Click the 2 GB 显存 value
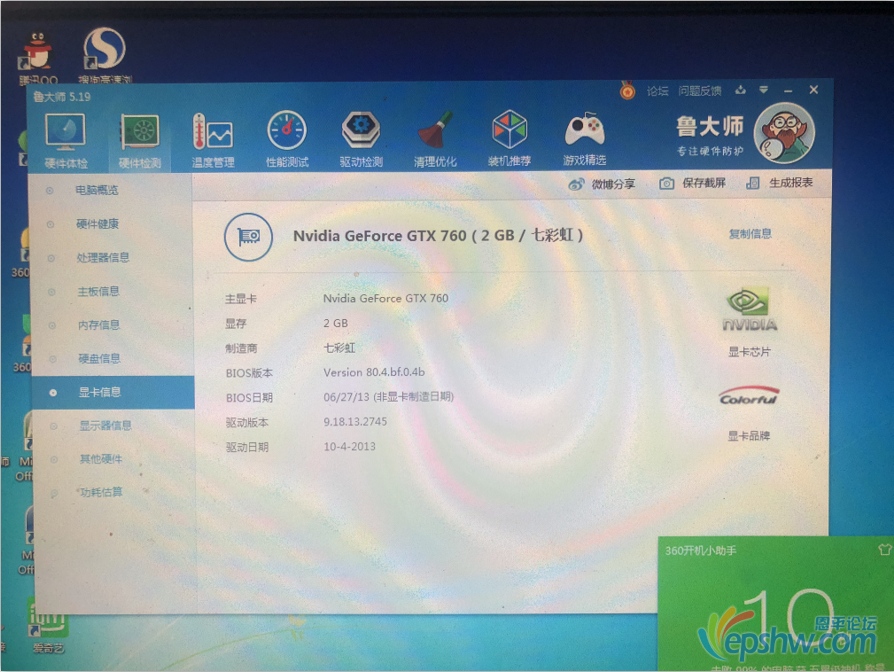This screenshot has height=672, width=894. pyautogui.click(x=335, y=323)
